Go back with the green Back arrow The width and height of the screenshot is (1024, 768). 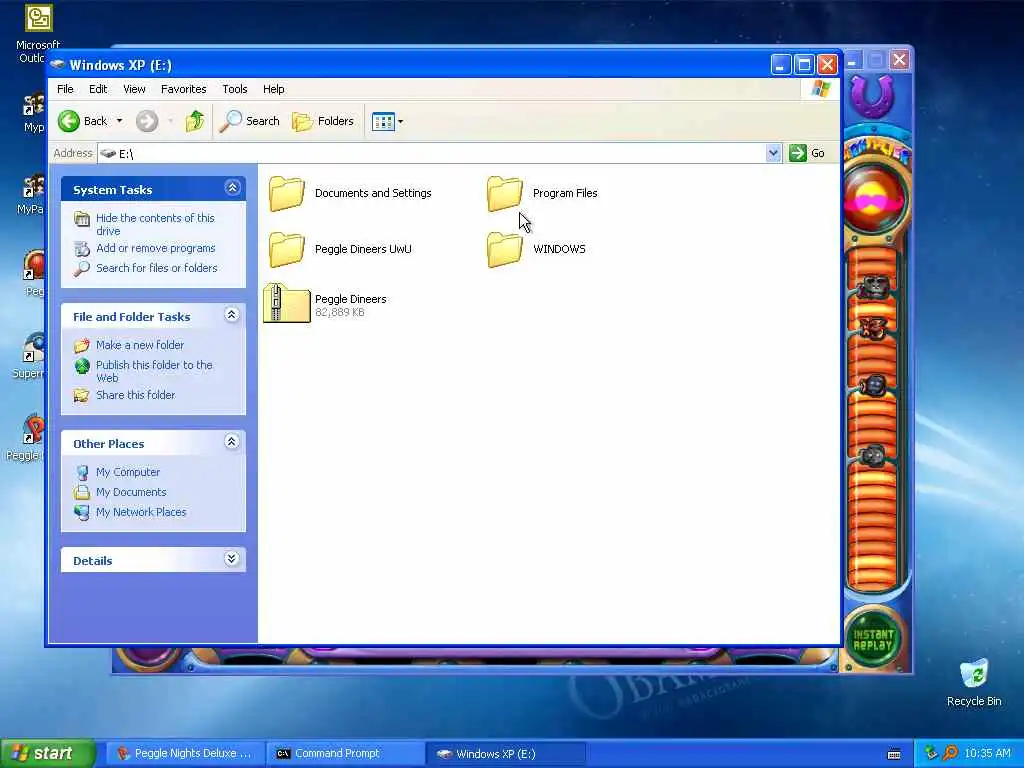[x=82, y=121]
